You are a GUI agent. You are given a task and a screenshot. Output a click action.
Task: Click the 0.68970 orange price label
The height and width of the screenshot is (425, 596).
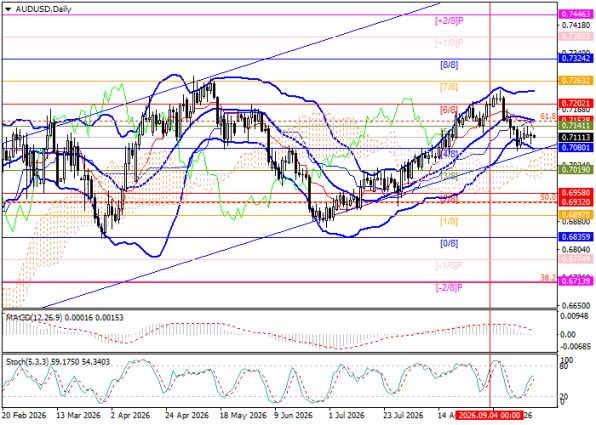[575, 215]
